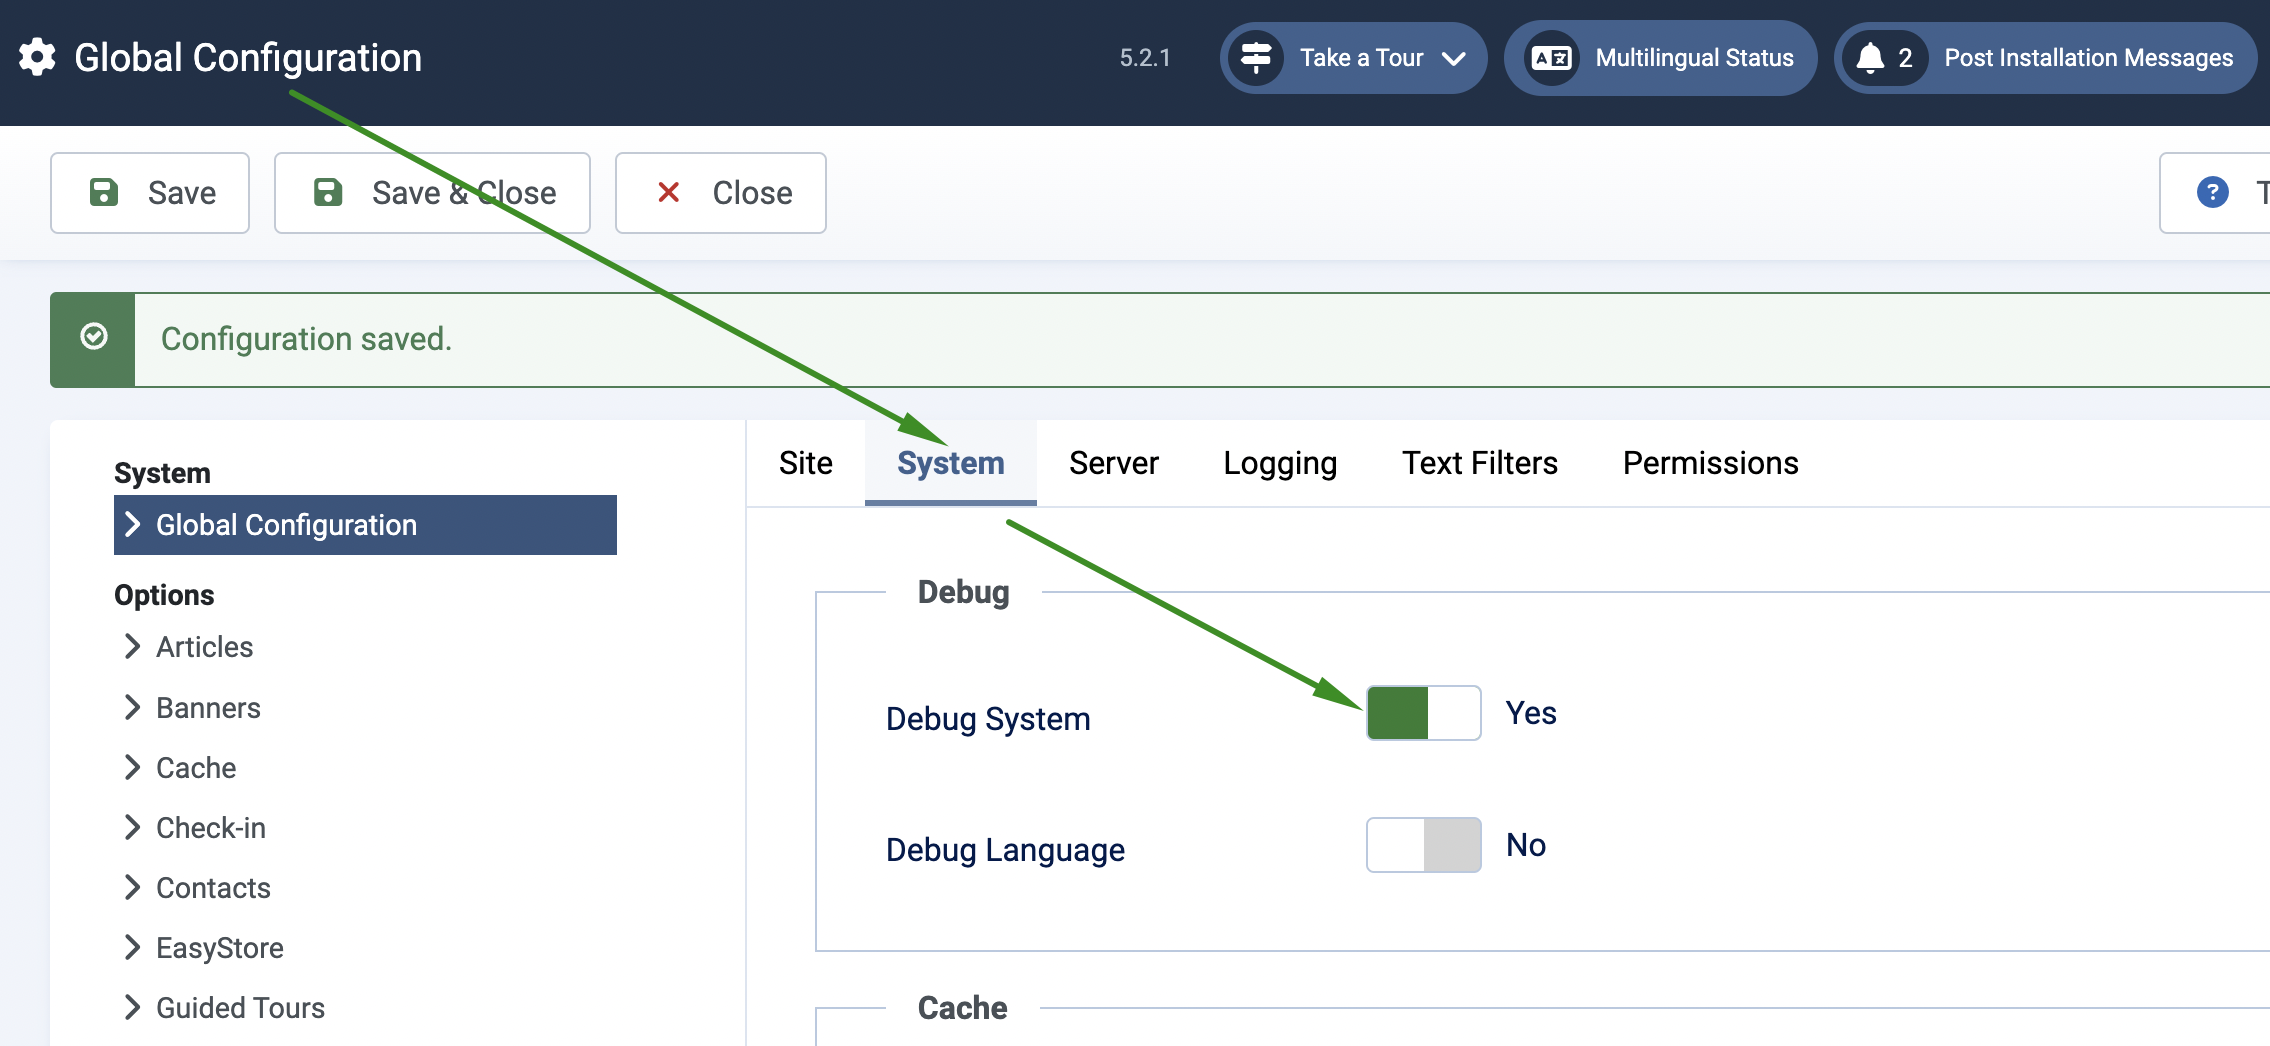2270x1046 pixels.
Task: Select Global Configuration in the sidebar
Action: (286, 525)
